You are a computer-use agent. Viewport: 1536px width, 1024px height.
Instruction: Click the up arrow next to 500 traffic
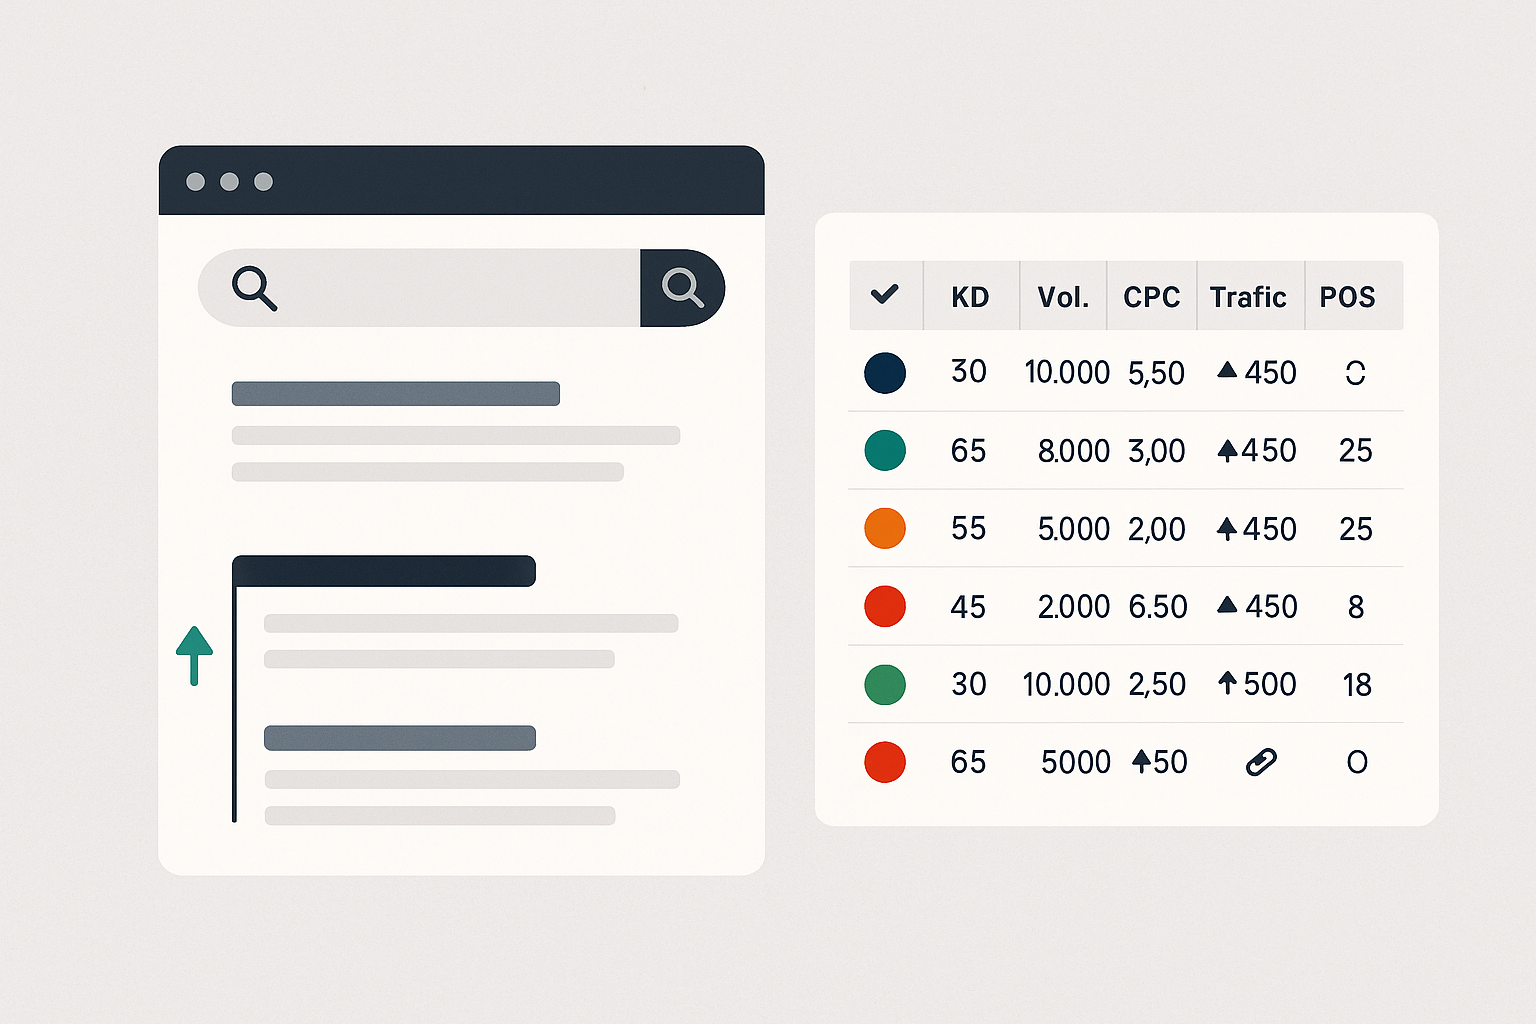(x=1227, y=683)
